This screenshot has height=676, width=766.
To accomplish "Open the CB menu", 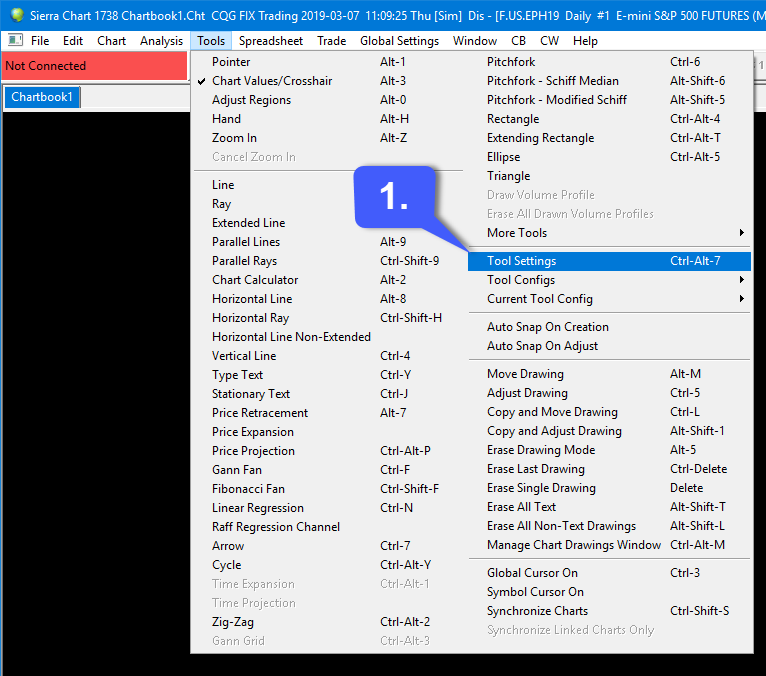I will (x=518, y=41).
